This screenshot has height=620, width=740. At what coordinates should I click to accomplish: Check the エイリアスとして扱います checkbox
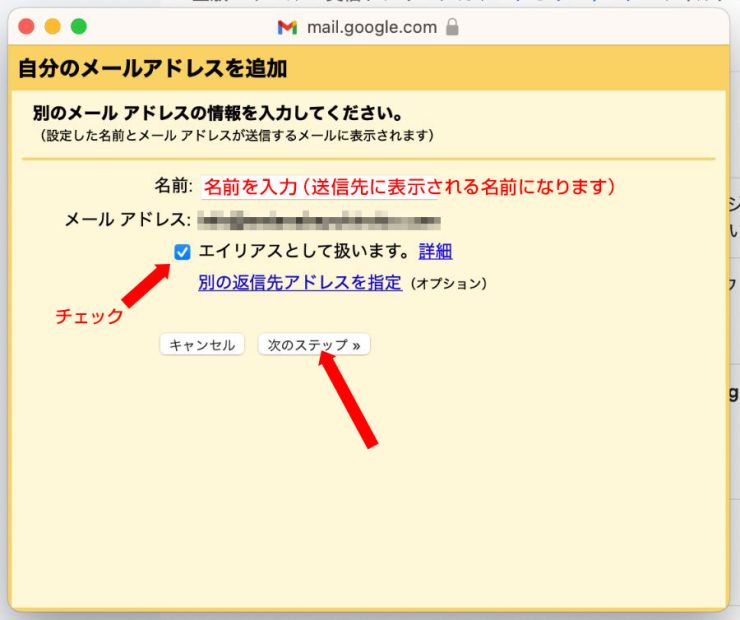pyautogui.click(x=182, y=252)
